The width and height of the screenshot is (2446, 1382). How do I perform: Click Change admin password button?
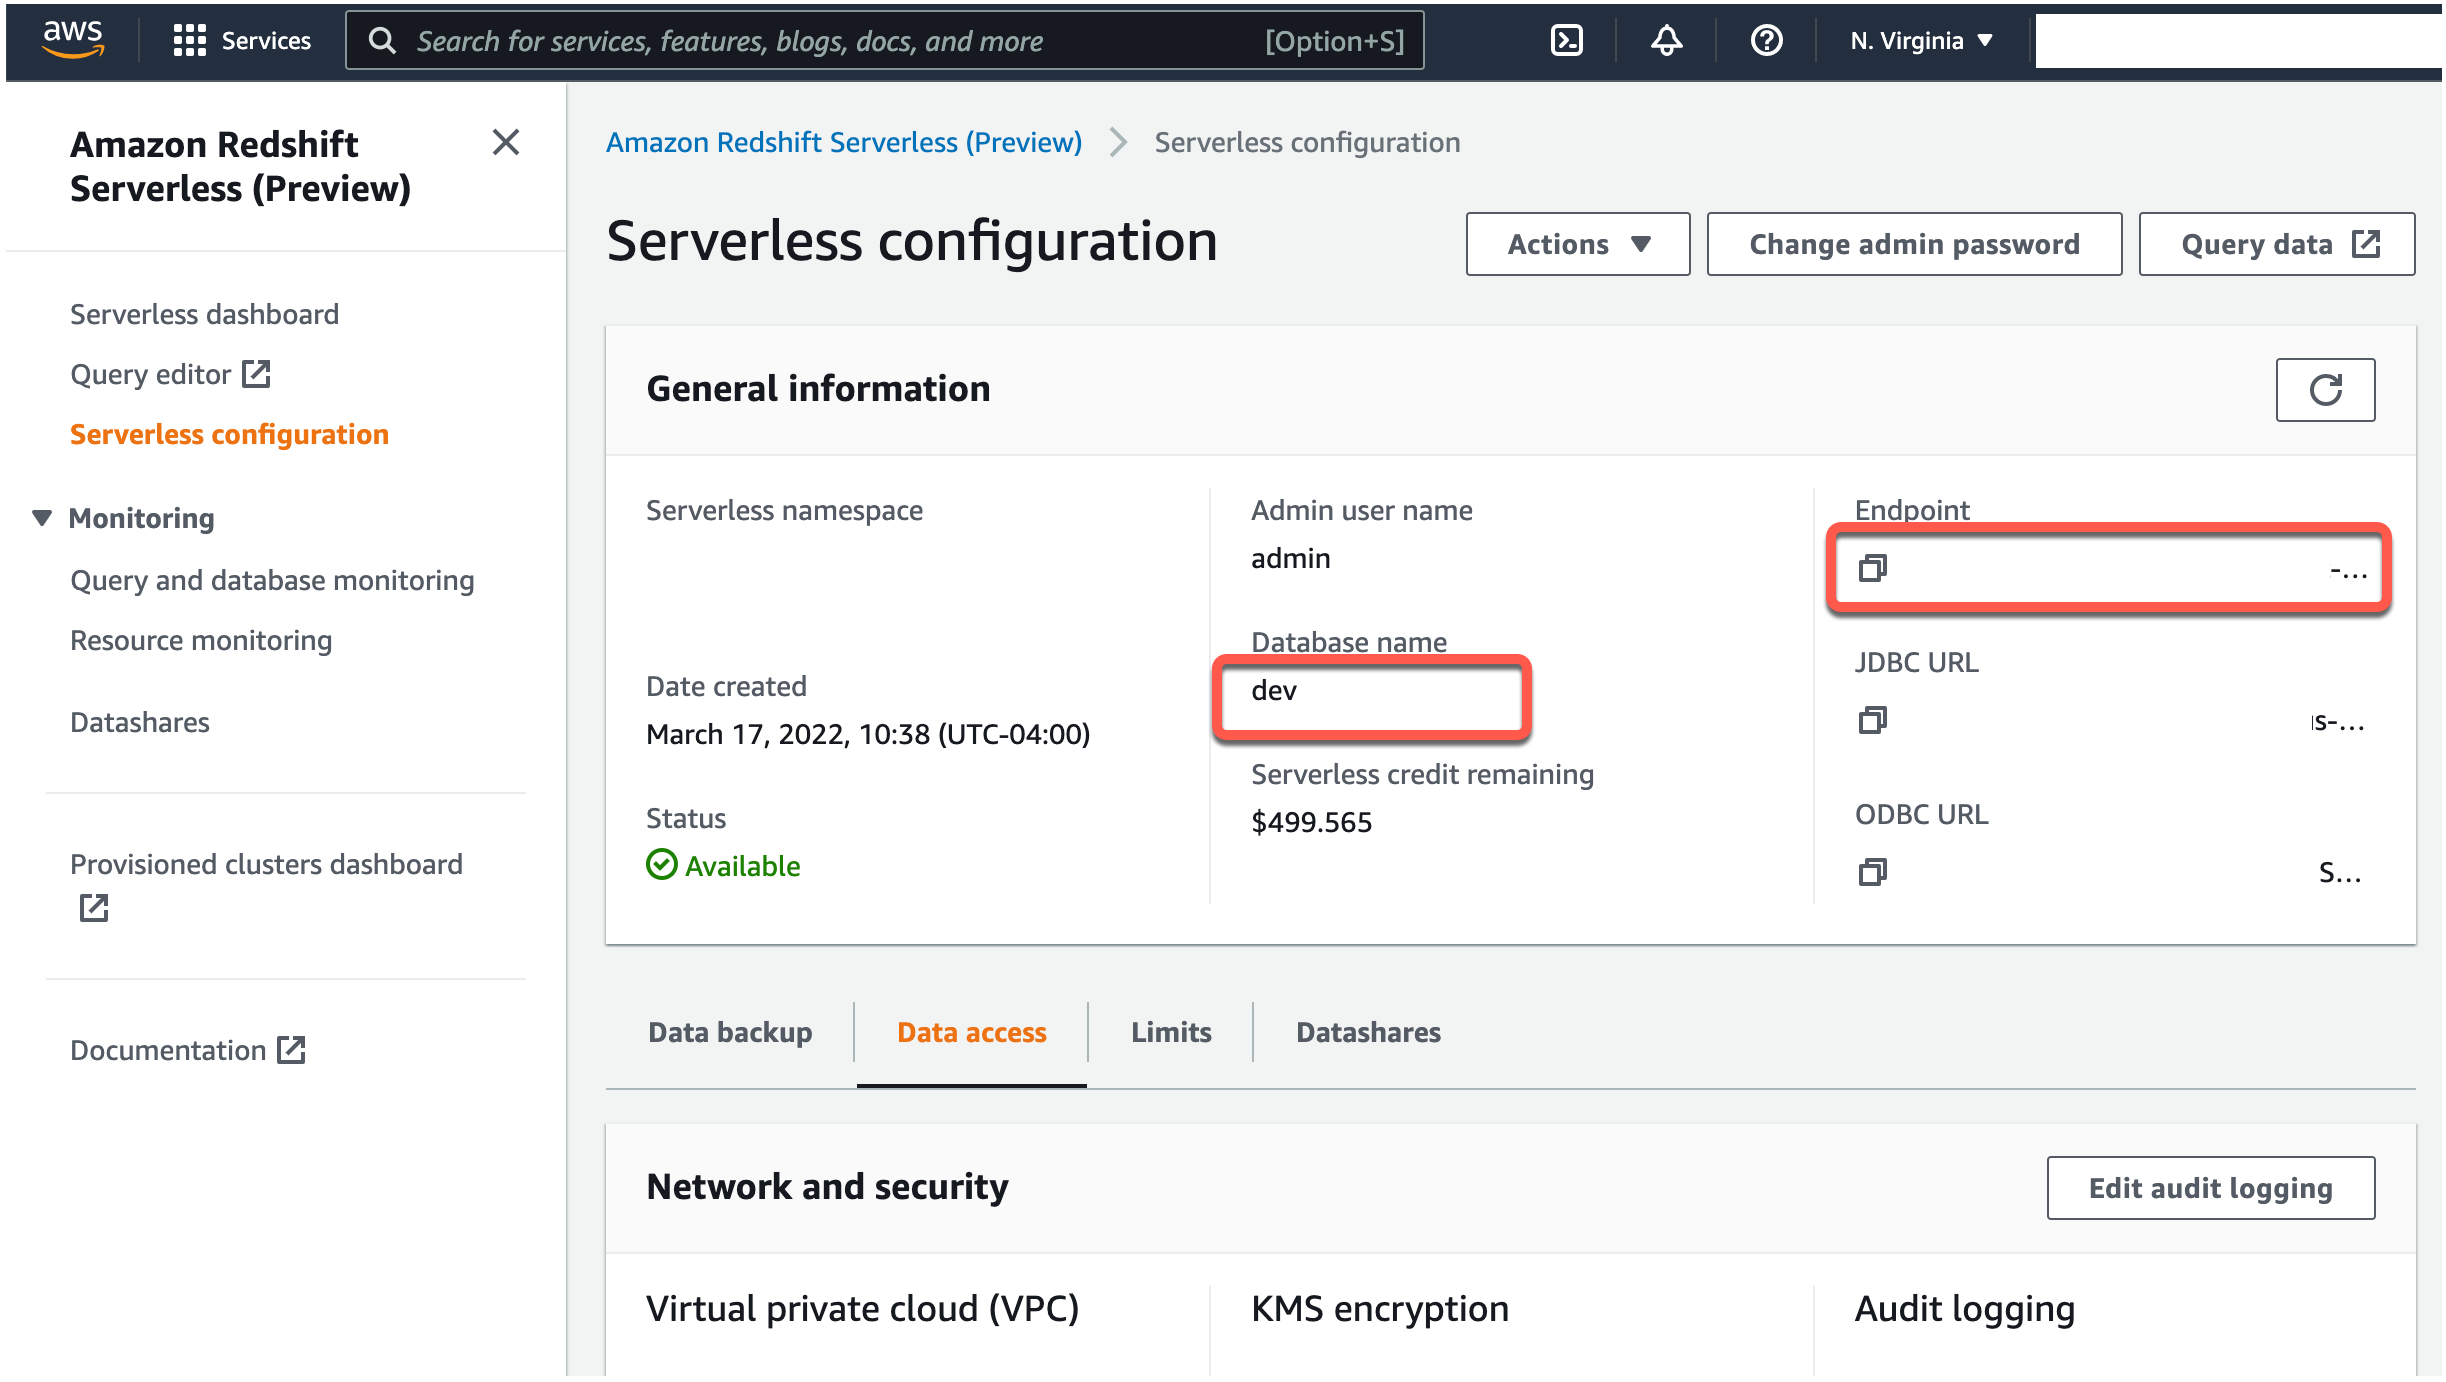click(x=1913, y=244)
